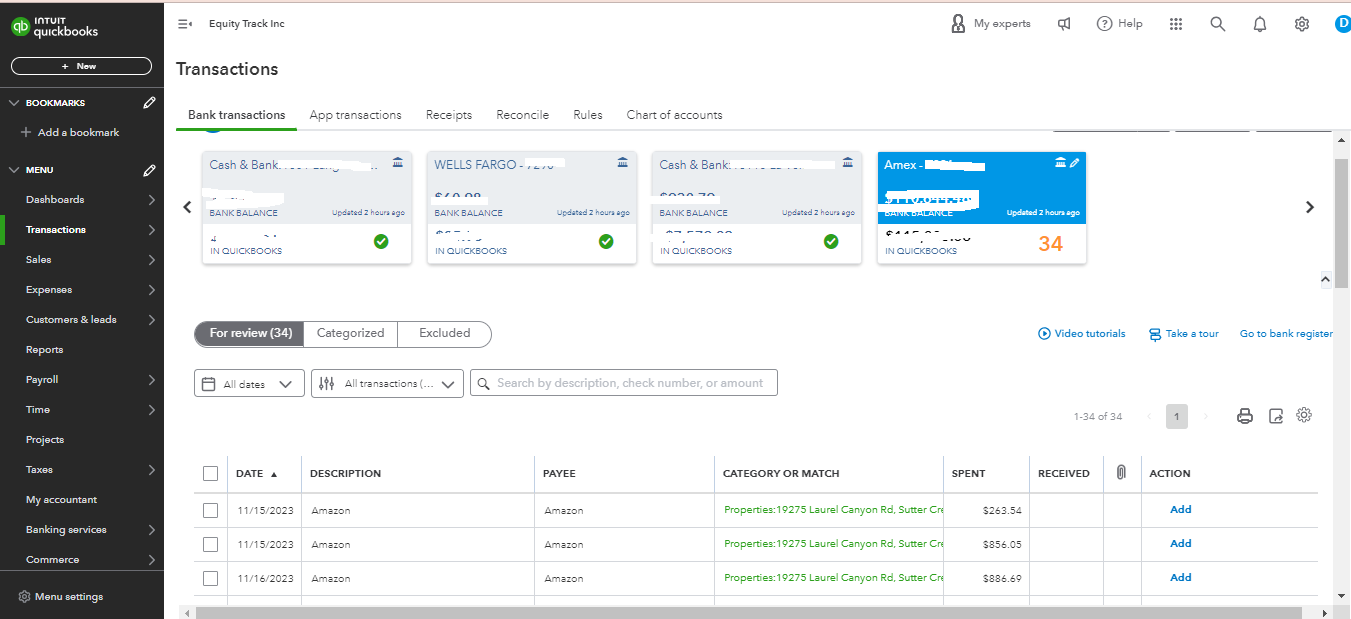Image resolution: width=1351 pixels, height=619 pixels.
Task: Collapse the Bookmarks section
Action: click(x=14, y=103)
